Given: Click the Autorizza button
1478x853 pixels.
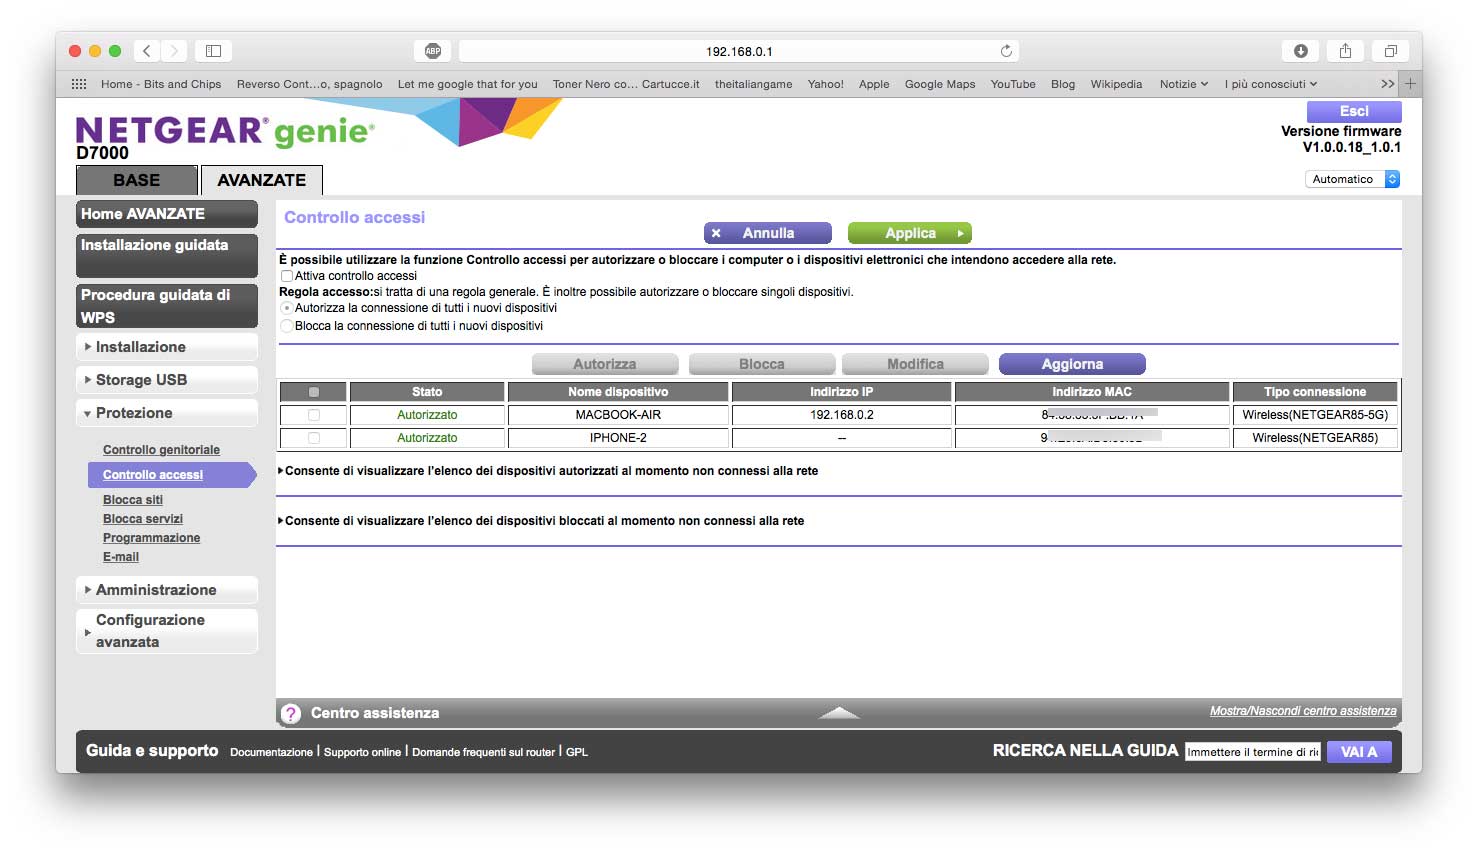Looking at the screenshot, I should coord(605,364).
